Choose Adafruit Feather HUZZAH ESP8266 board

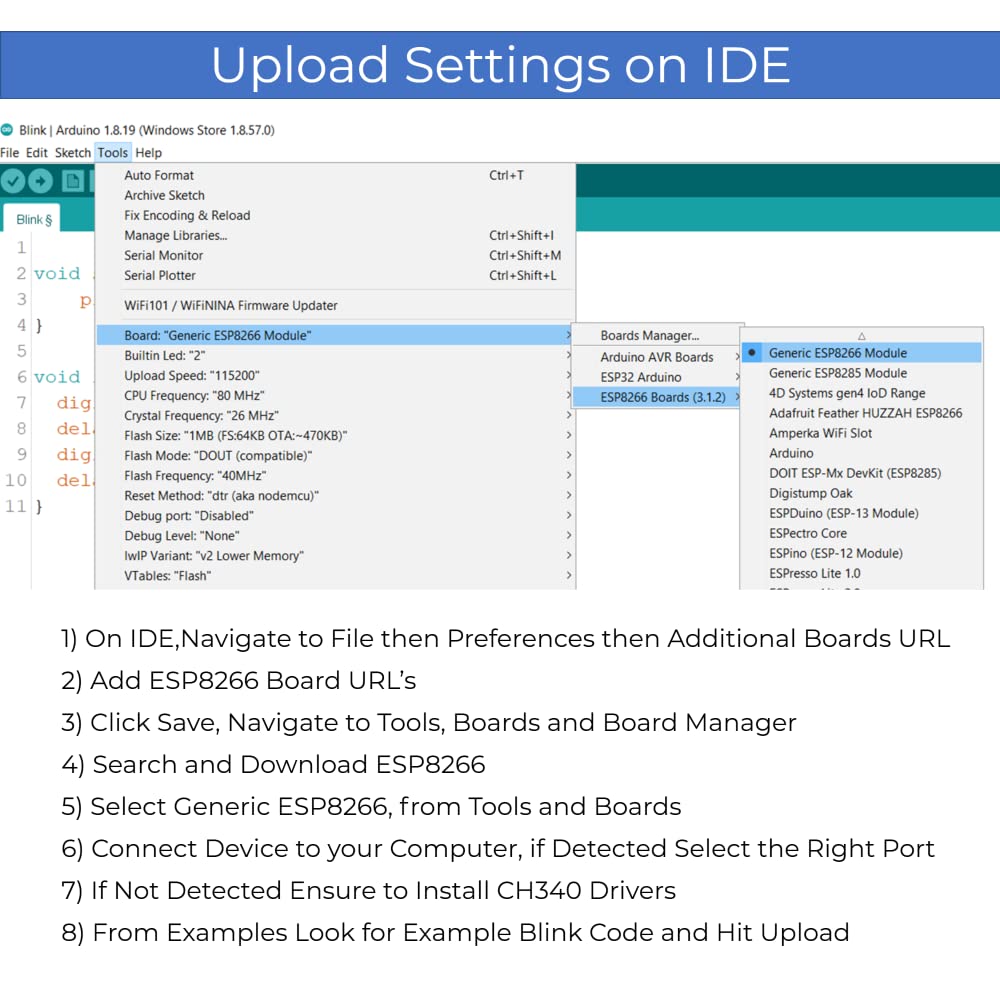pos(865,413)
